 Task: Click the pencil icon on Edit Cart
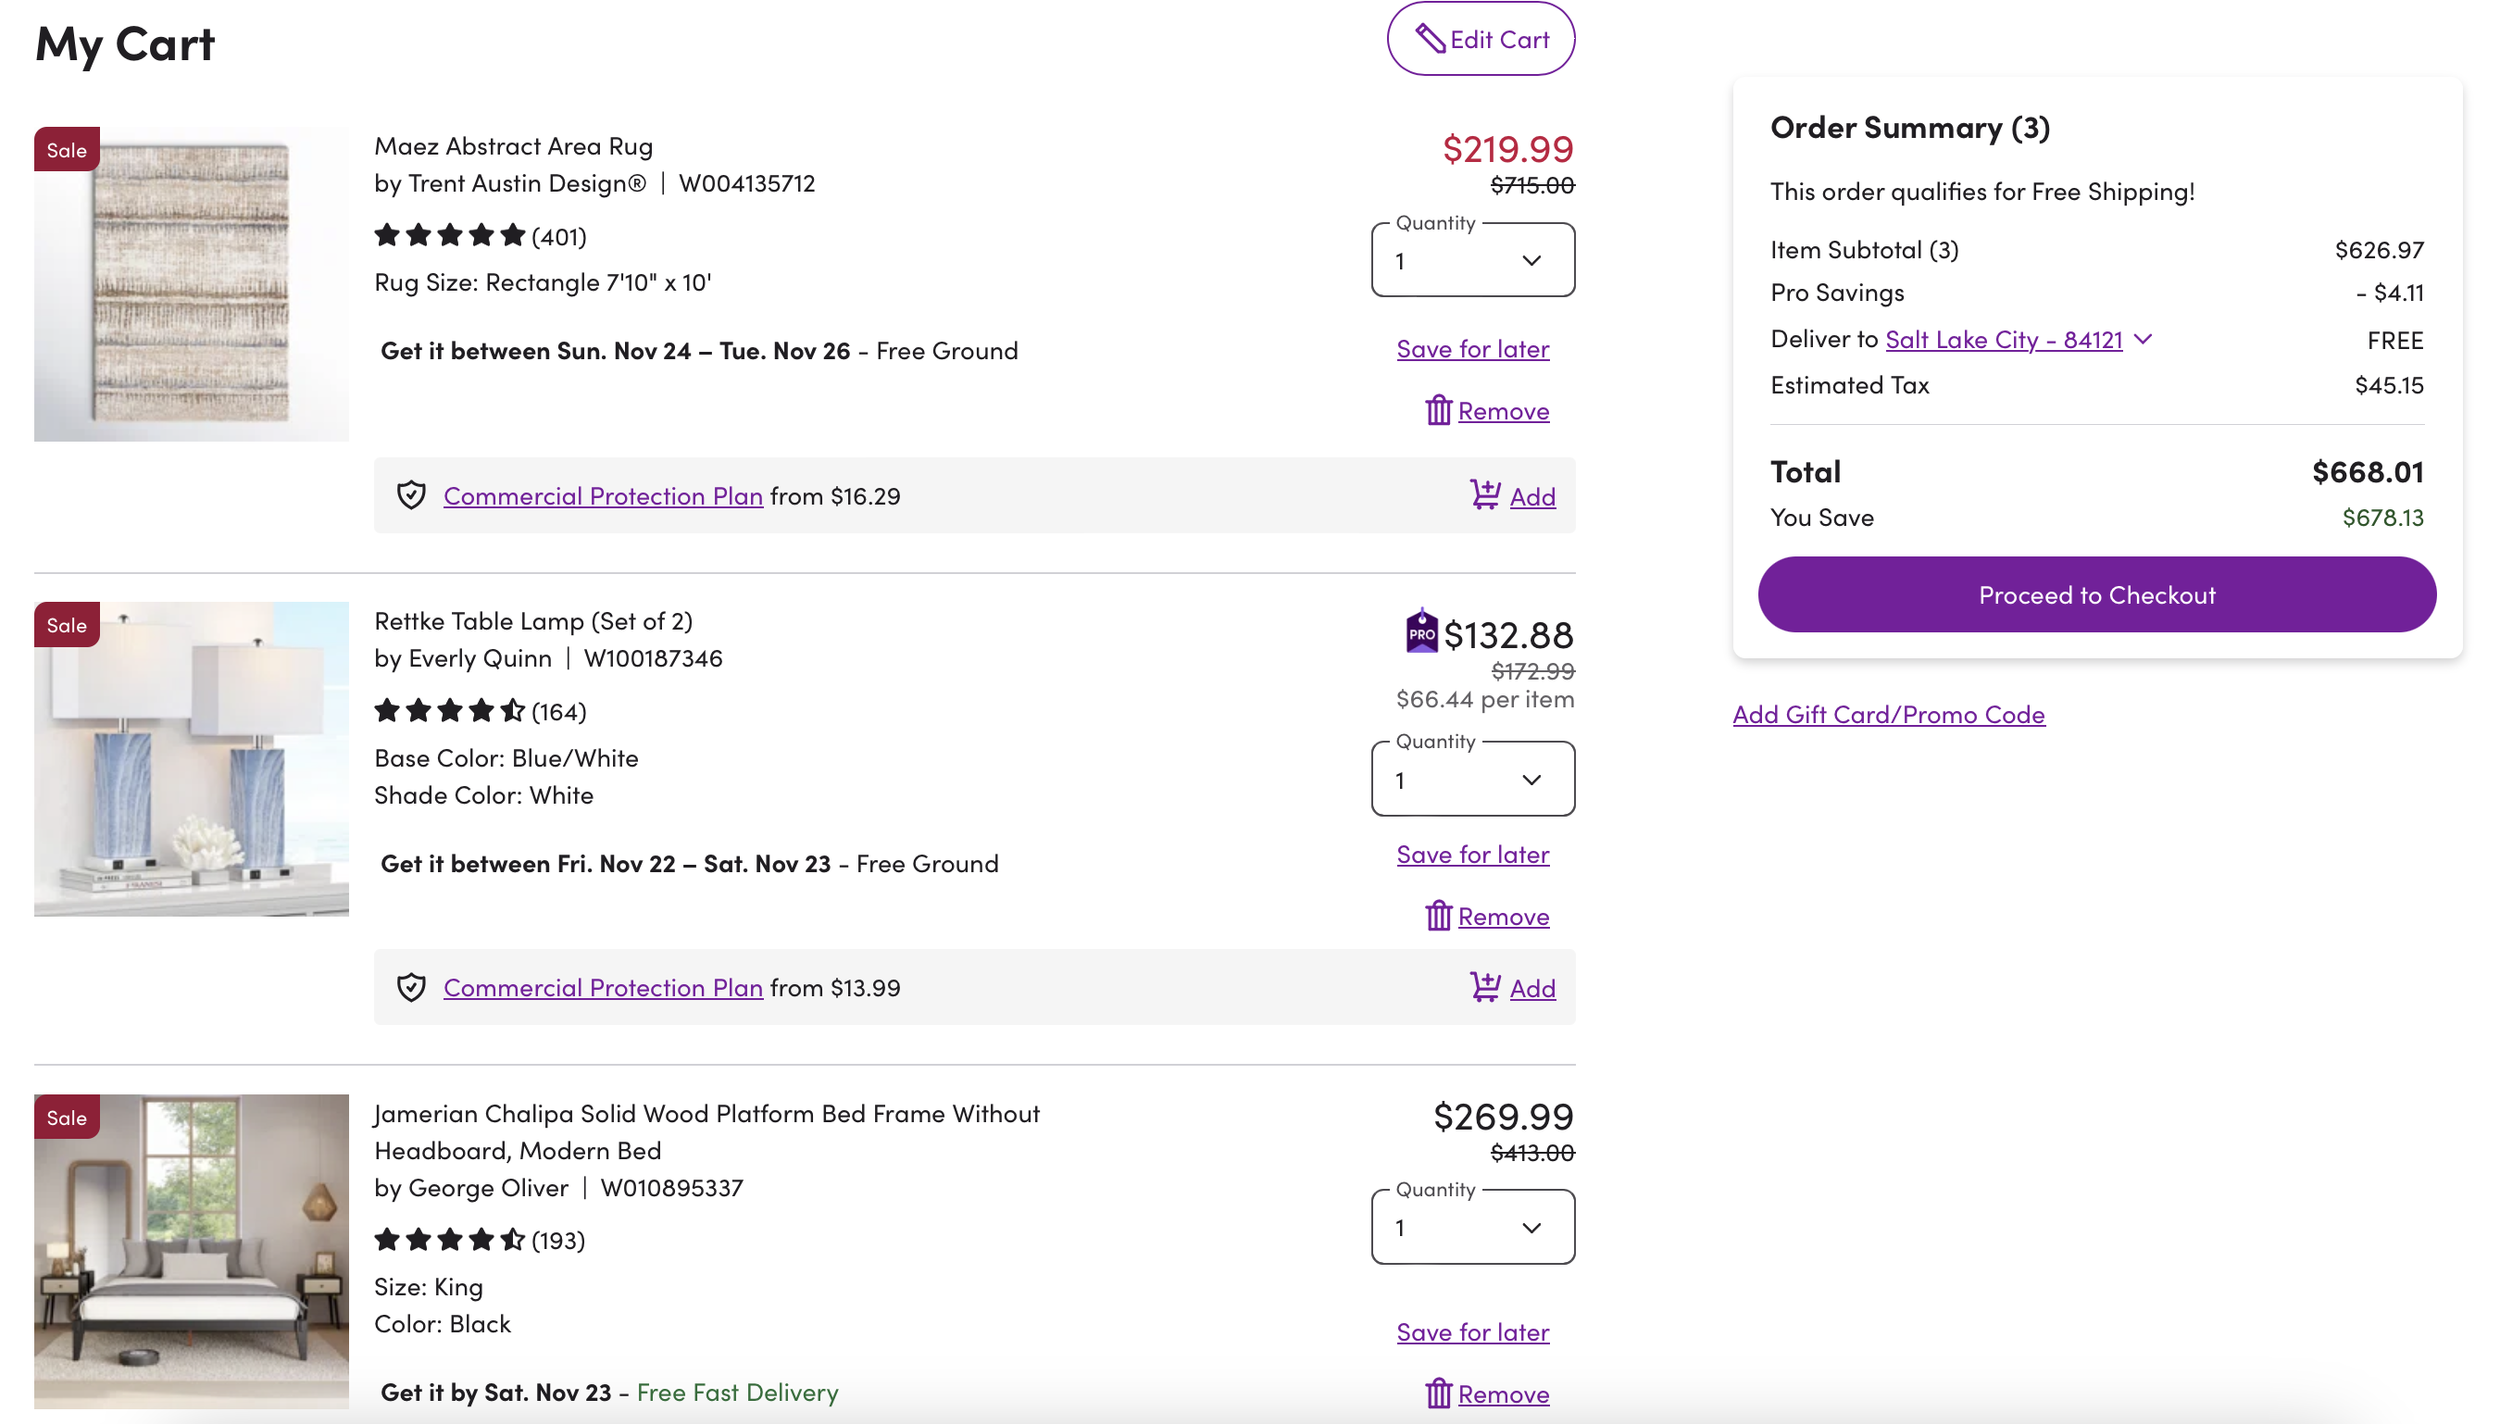pyautogui.click(x=1430, y=39)
